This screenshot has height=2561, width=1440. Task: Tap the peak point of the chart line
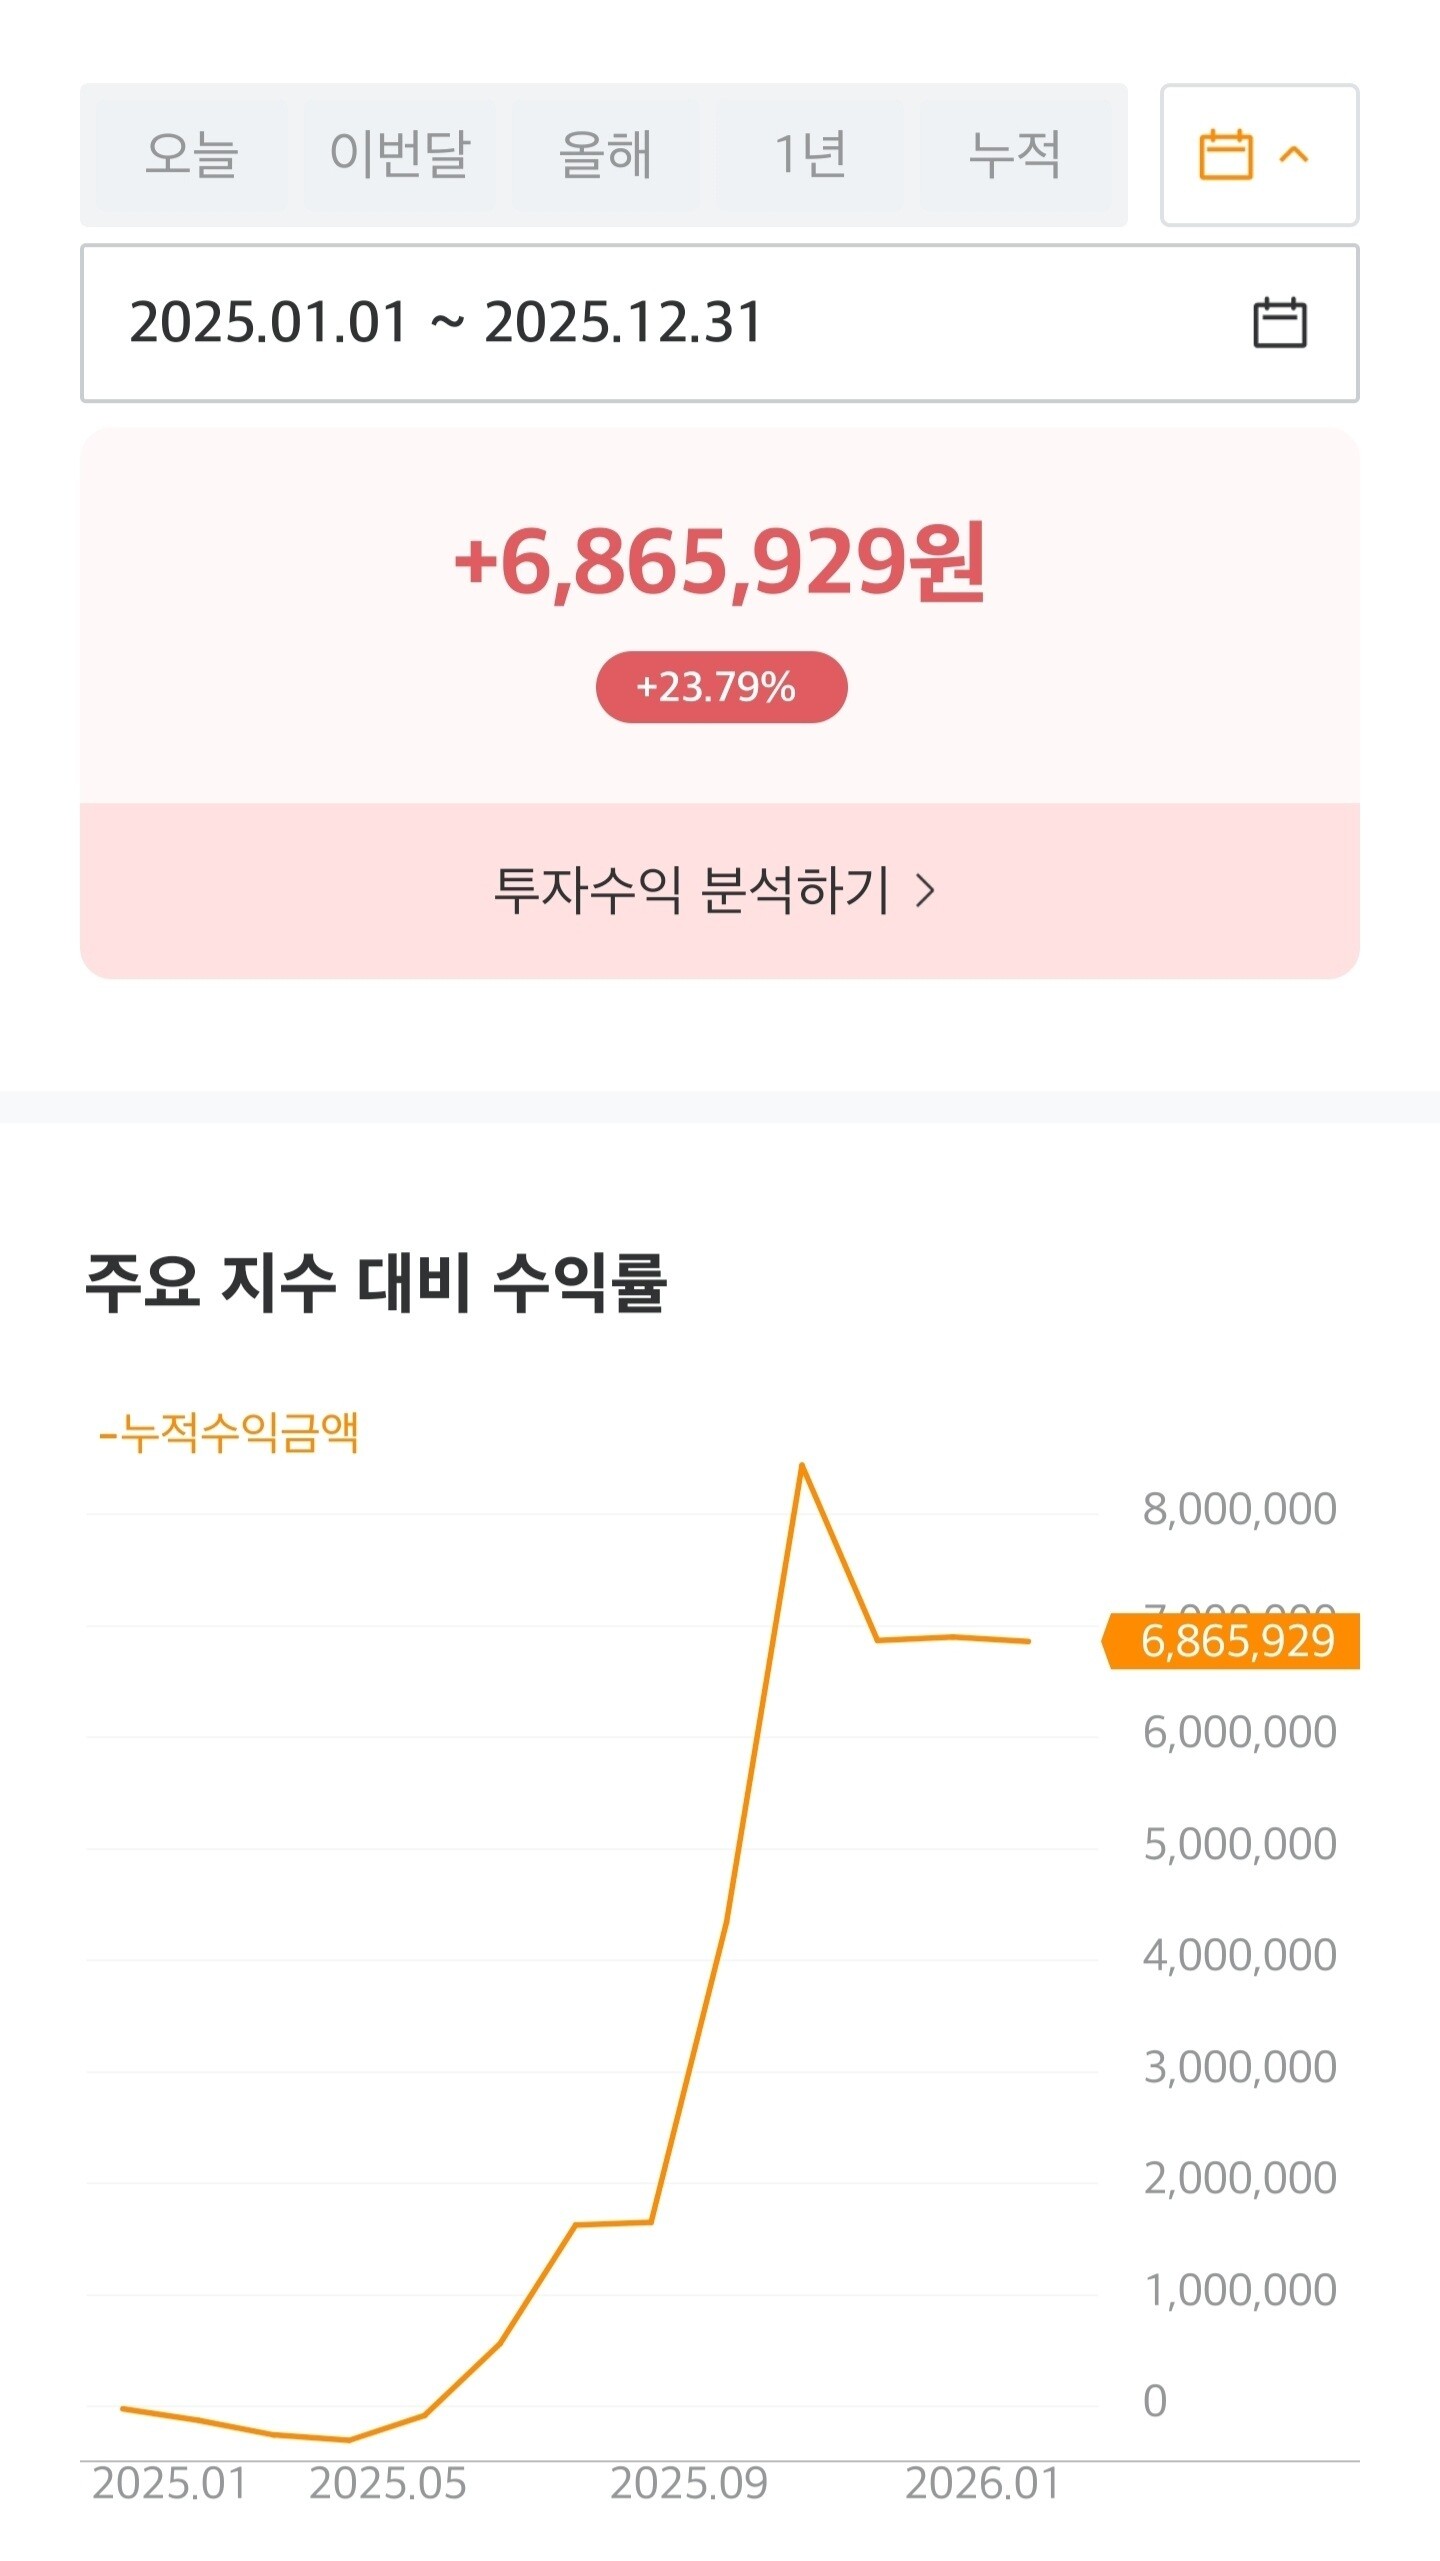pos(802,1466)
